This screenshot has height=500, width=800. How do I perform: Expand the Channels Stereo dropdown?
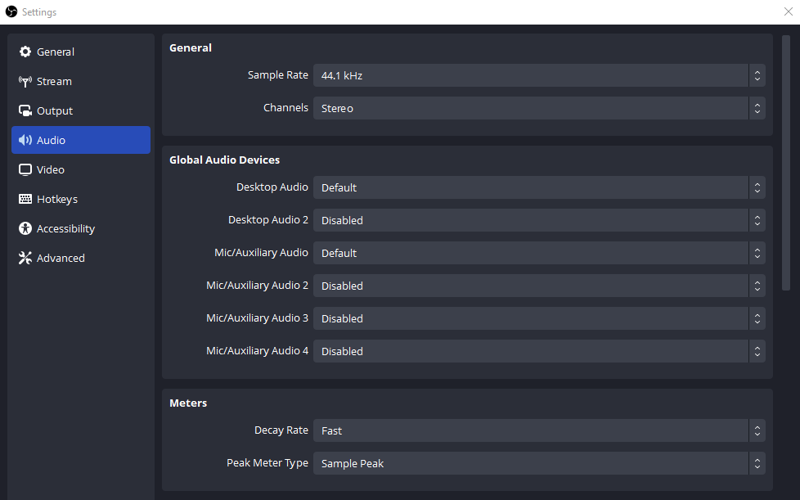click(539, 108)
